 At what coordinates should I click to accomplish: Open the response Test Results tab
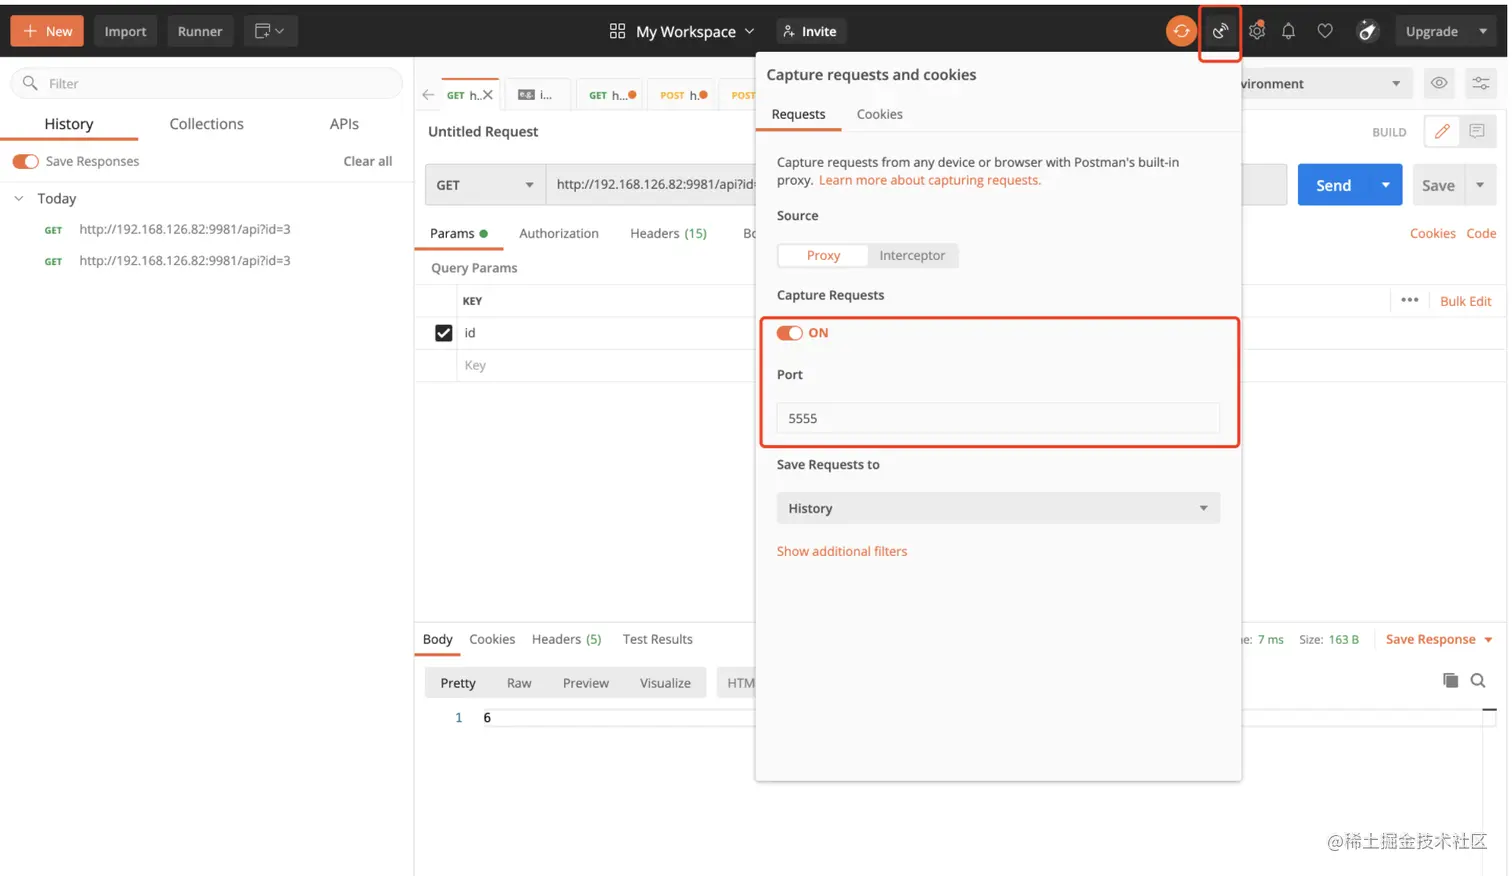(657, 639)
